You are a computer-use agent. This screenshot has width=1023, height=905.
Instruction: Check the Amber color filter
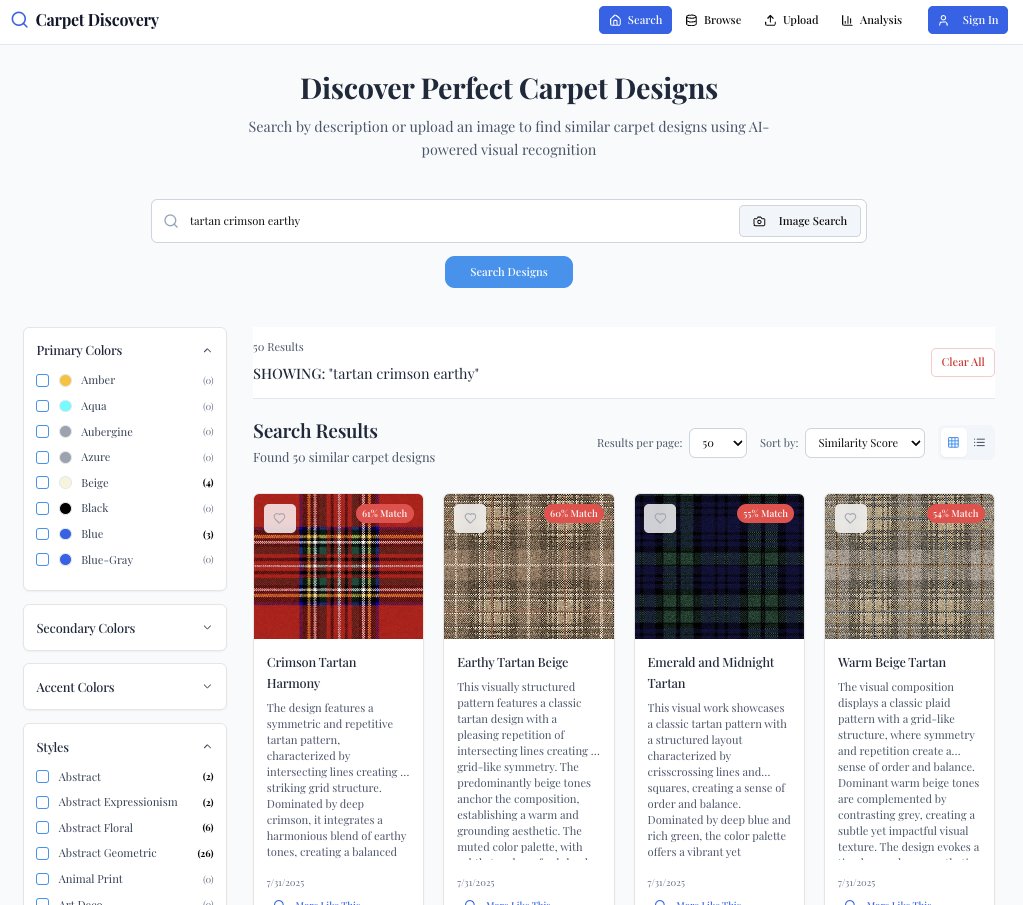point(42,380)
